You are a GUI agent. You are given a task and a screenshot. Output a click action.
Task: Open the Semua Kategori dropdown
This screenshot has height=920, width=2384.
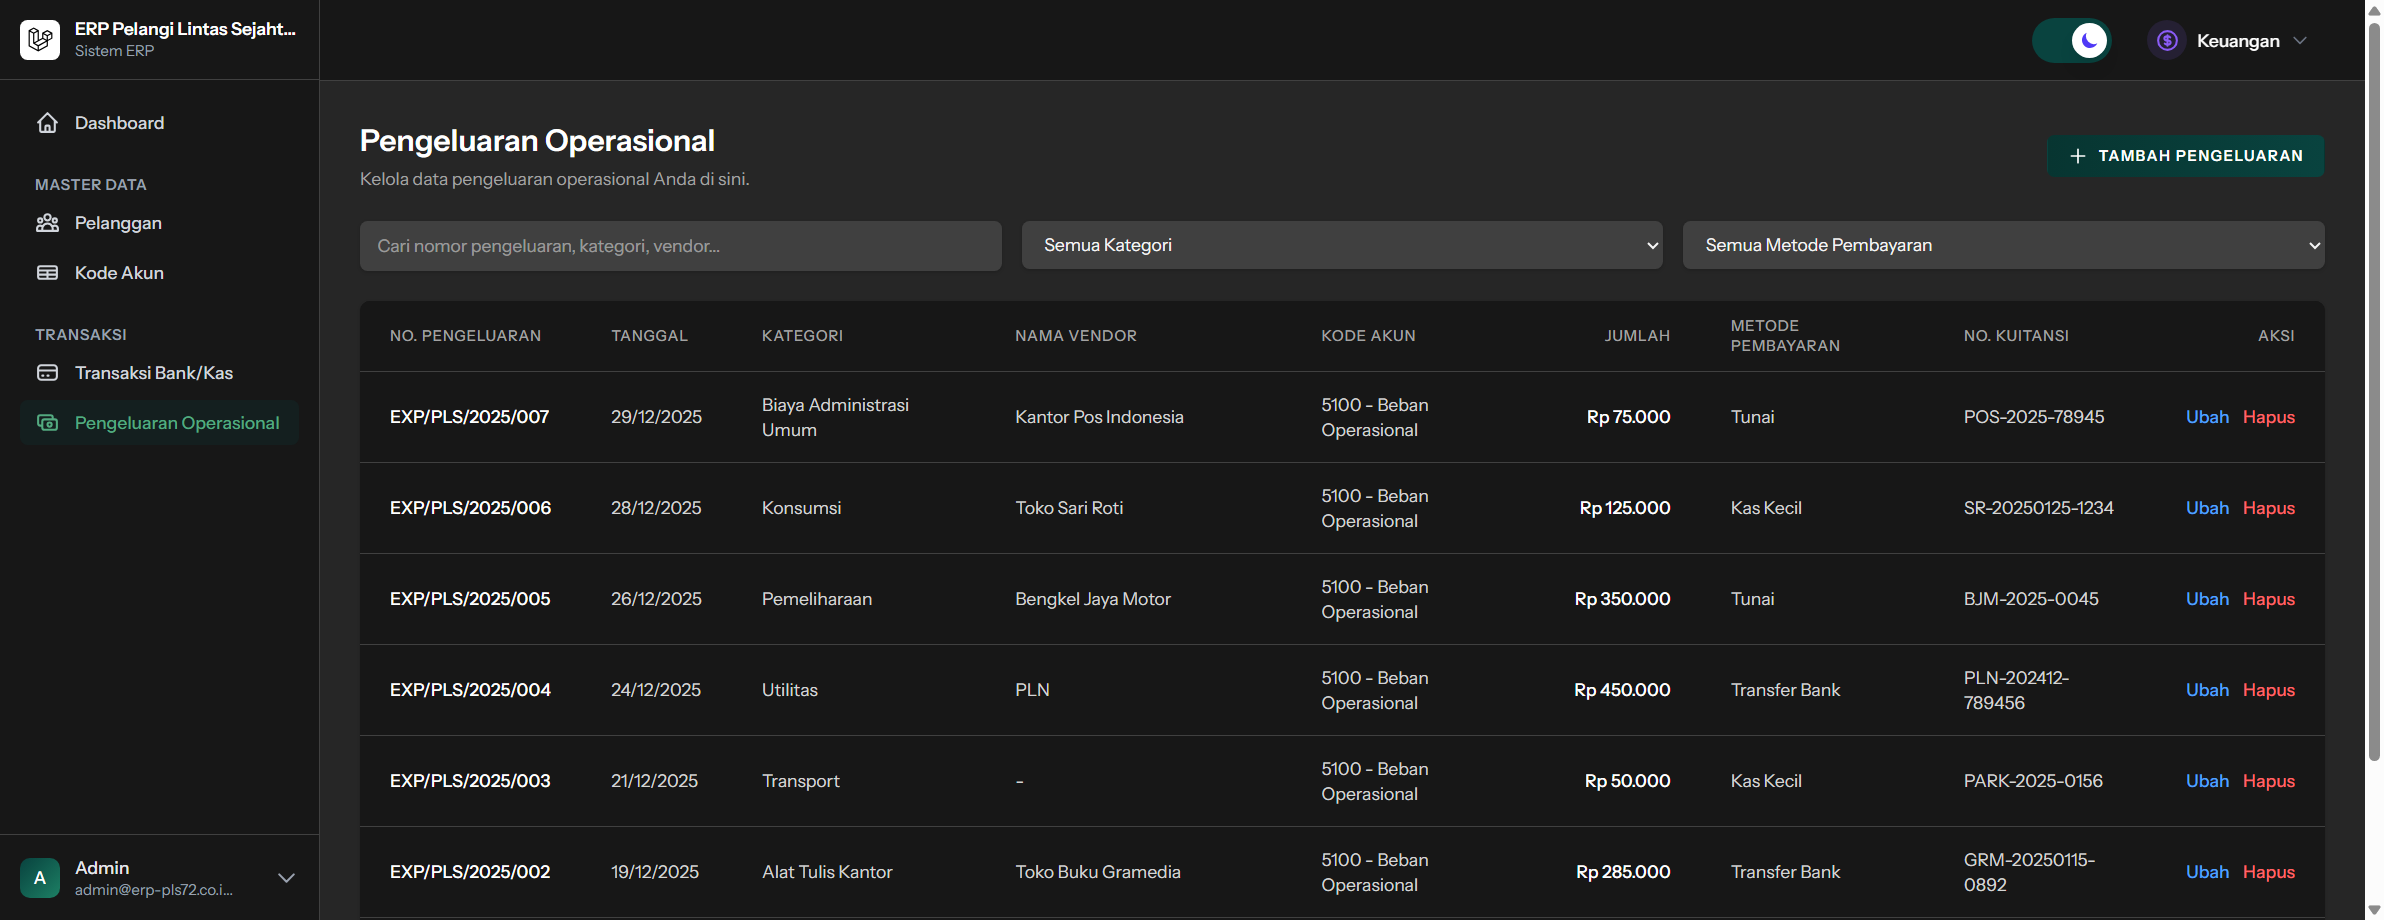coord(1341,245)
